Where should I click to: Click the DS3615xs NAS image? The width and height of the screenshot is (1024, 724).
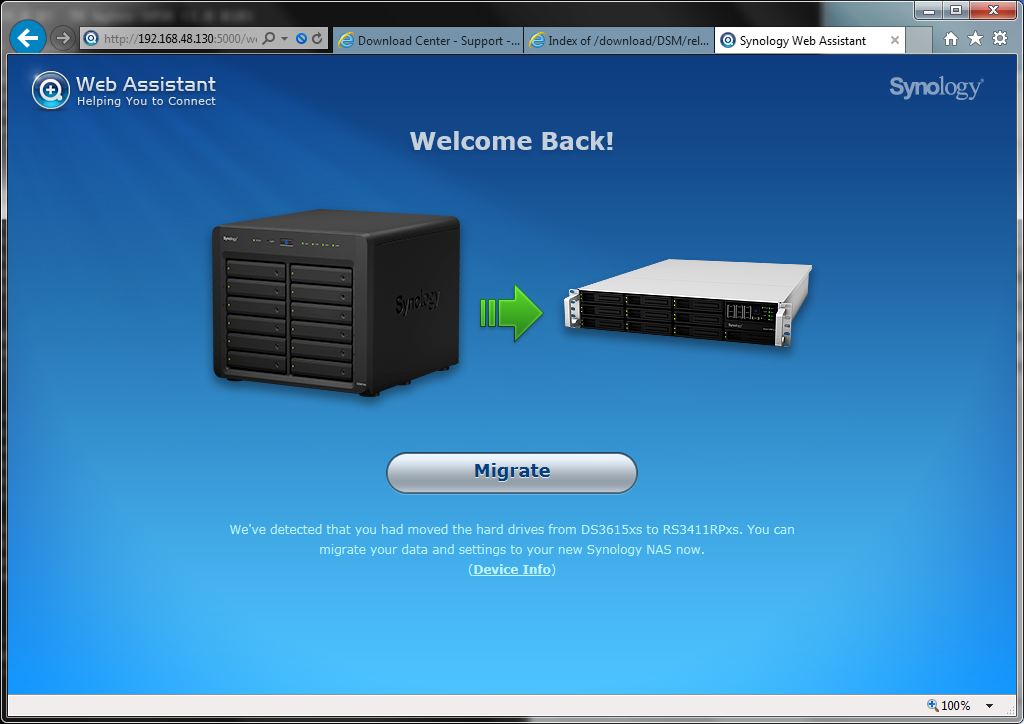tap(336, 304)
